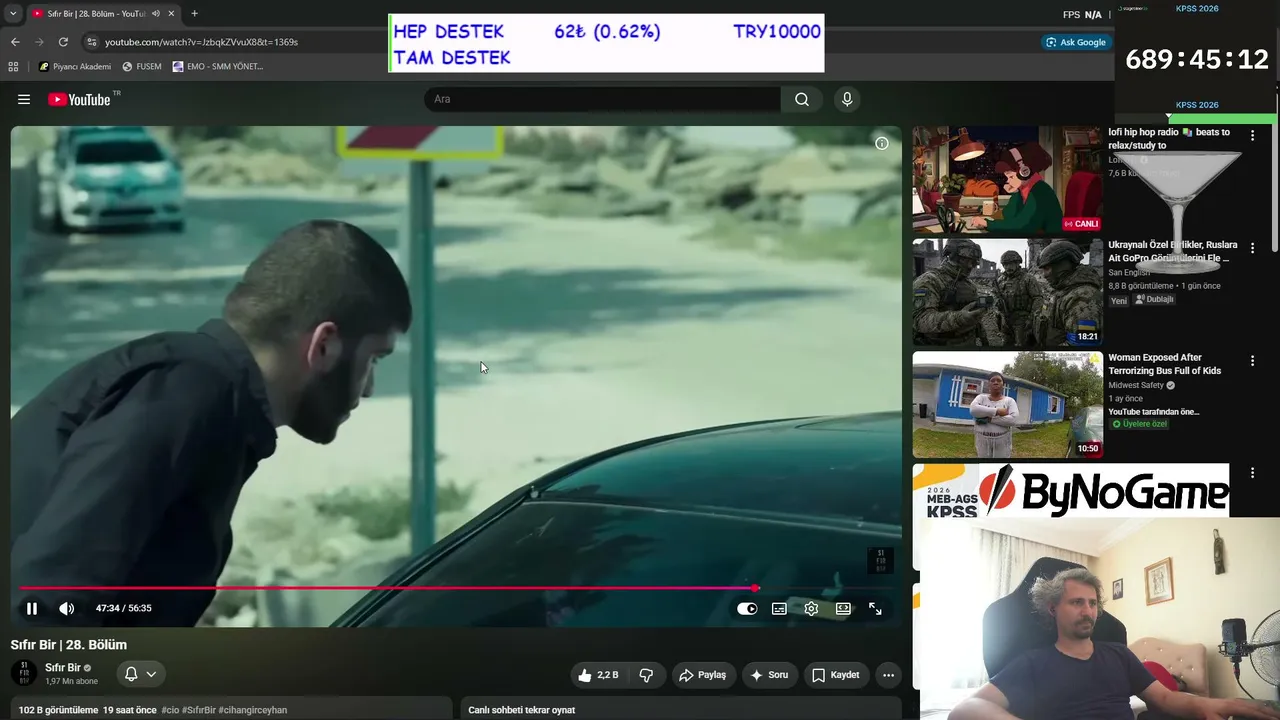This screenshot has height=720, width=1280.
Task: Click the Dublajlı badge on the Ukraine video
Action: pos(1154,300)
